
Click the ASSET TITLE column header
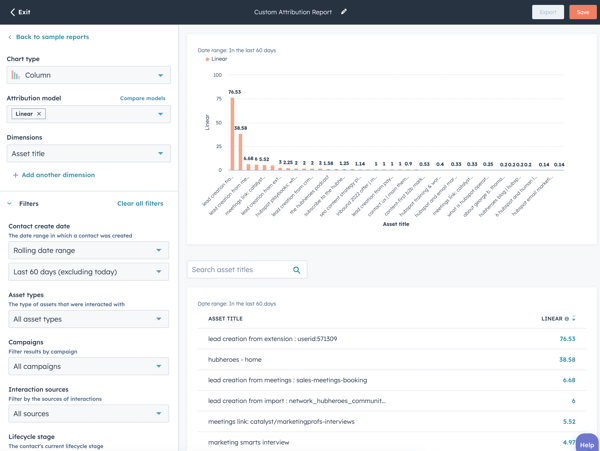point(225,319)
